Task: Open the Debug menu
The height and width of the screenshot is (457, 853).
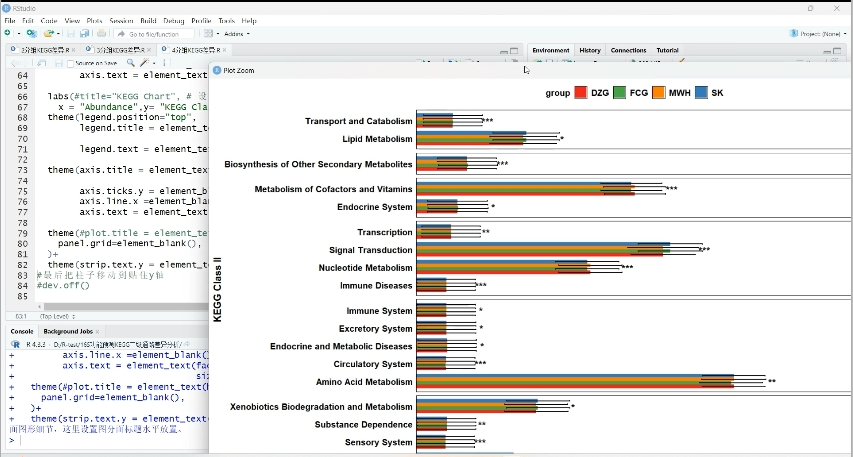Action: click(174, 21)
